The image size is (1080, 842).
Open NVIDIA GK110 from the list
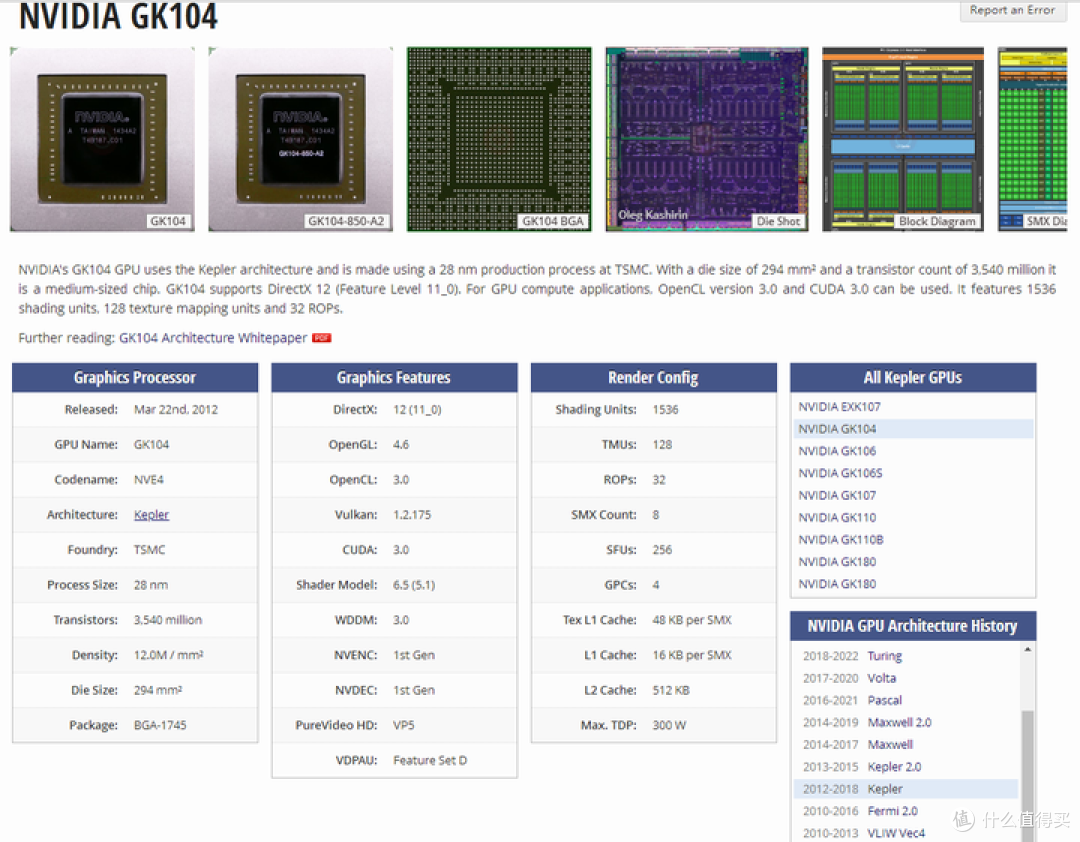click(x=837, y=517)
